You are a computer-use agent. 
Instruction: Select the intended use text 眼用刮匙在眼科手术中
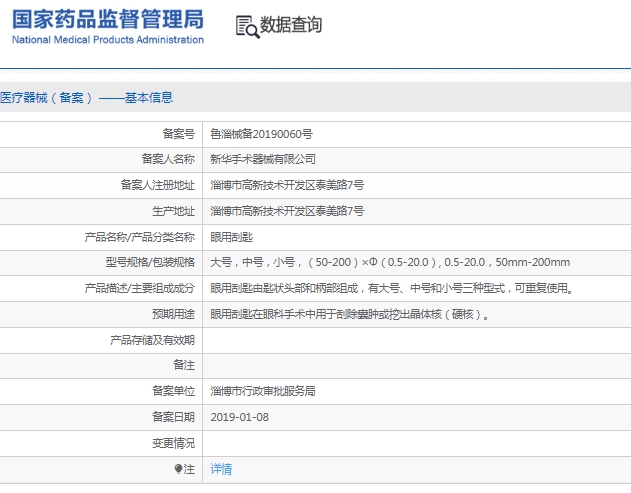pos(350,314)
